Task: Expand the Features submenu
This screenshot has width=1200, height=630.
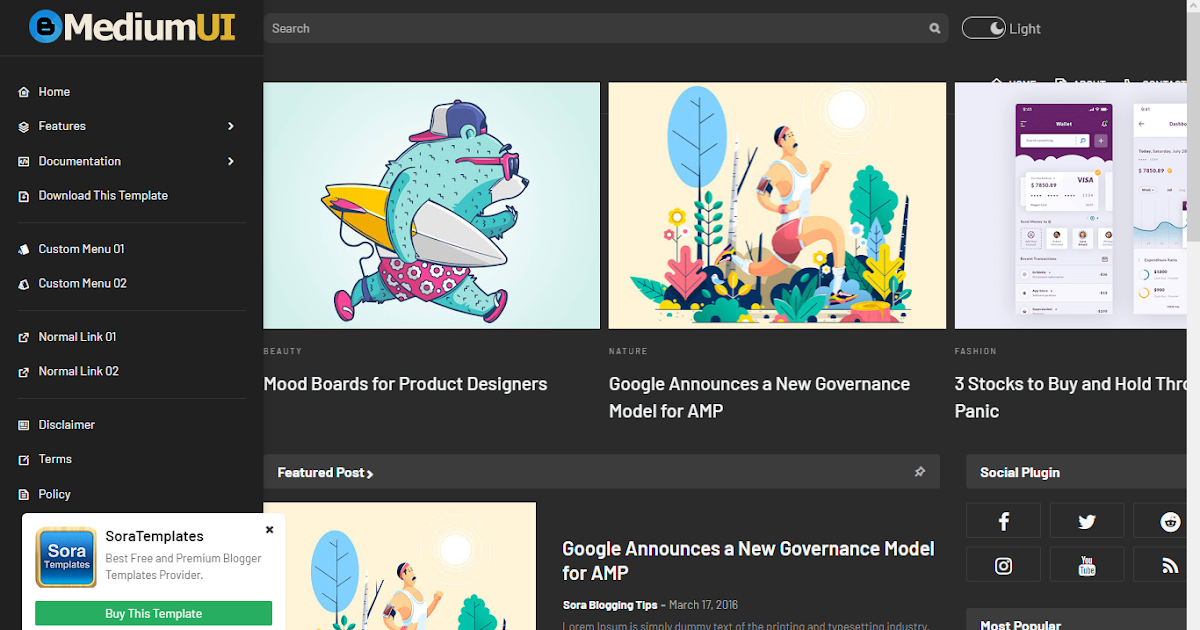Action: coord(230,126)
